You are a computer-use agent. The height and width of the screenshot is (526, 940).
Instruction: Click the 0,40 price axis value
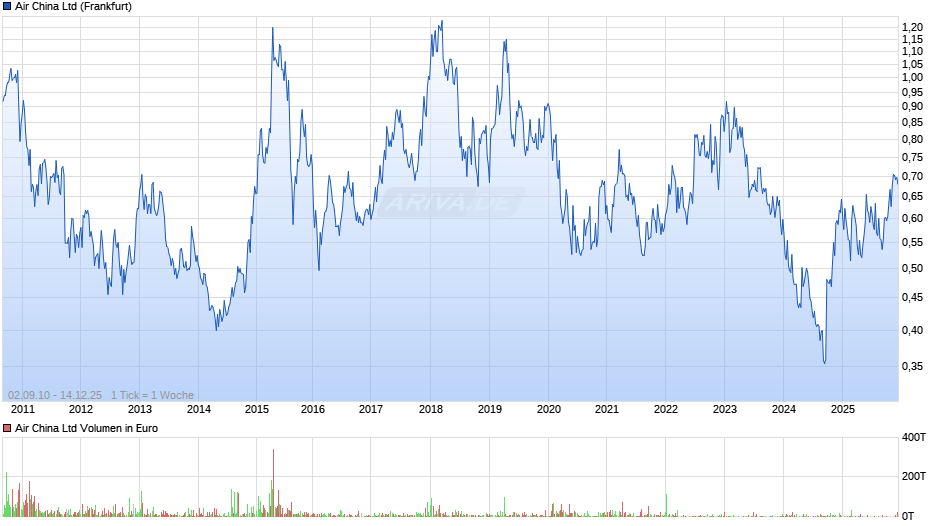pos(912,330)
